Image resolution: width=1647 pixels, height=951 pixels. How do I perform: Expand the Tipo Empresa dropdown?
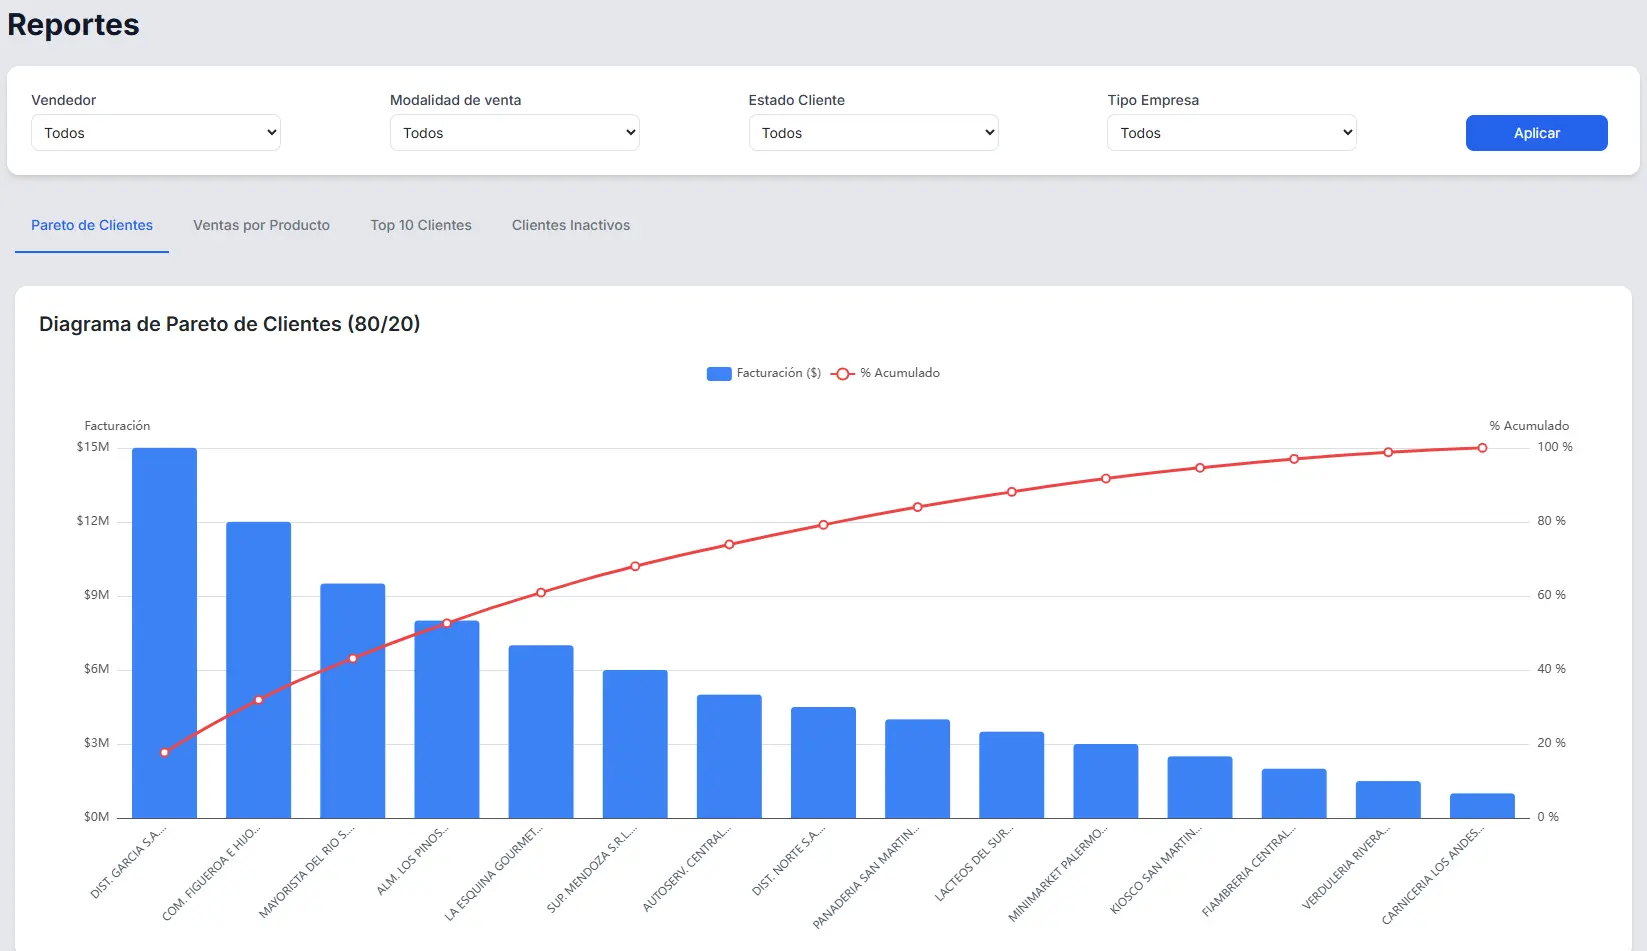[x=1231, y=133]
